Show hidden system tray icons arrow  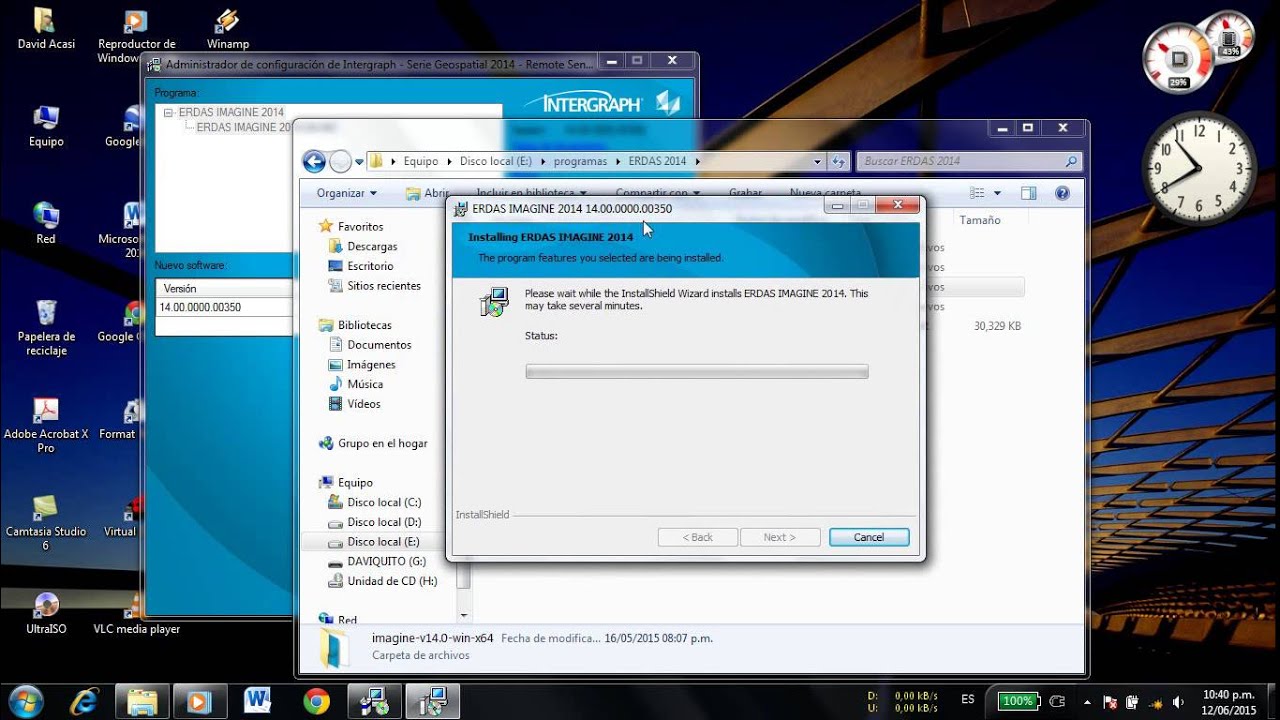[1086, 701]
